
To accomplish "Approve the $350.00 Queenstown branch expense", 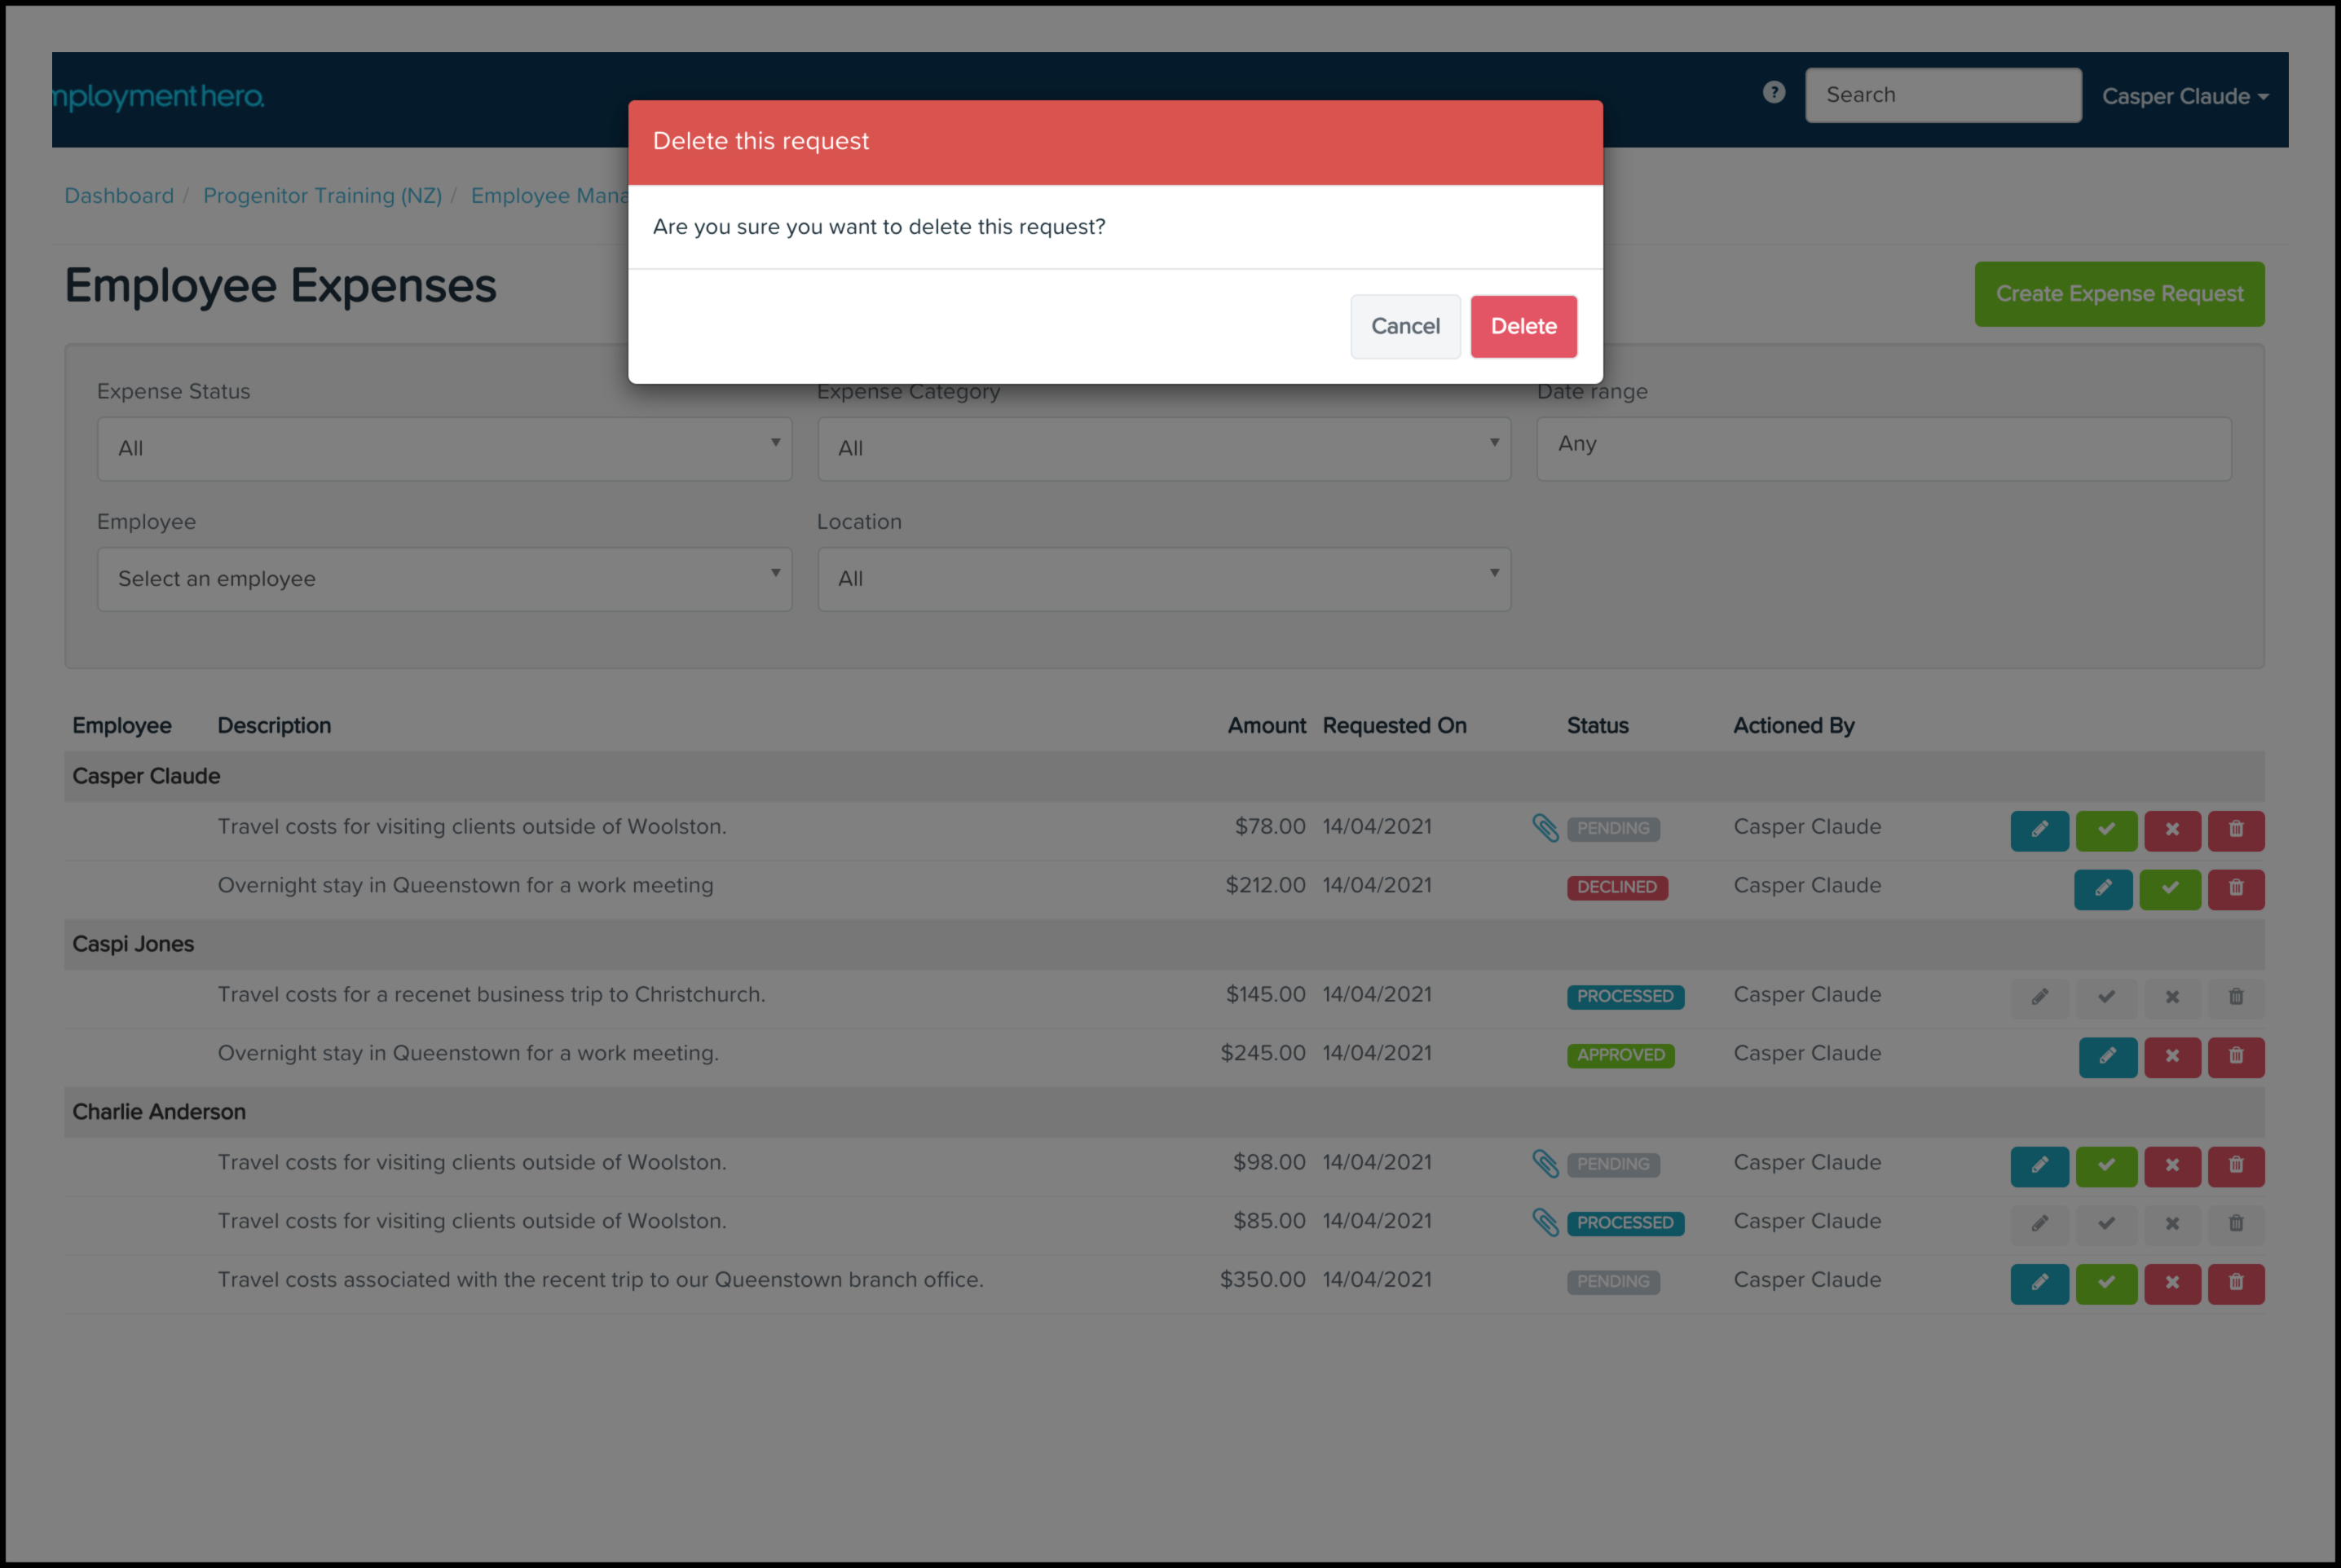I will pos(2105,1283).
